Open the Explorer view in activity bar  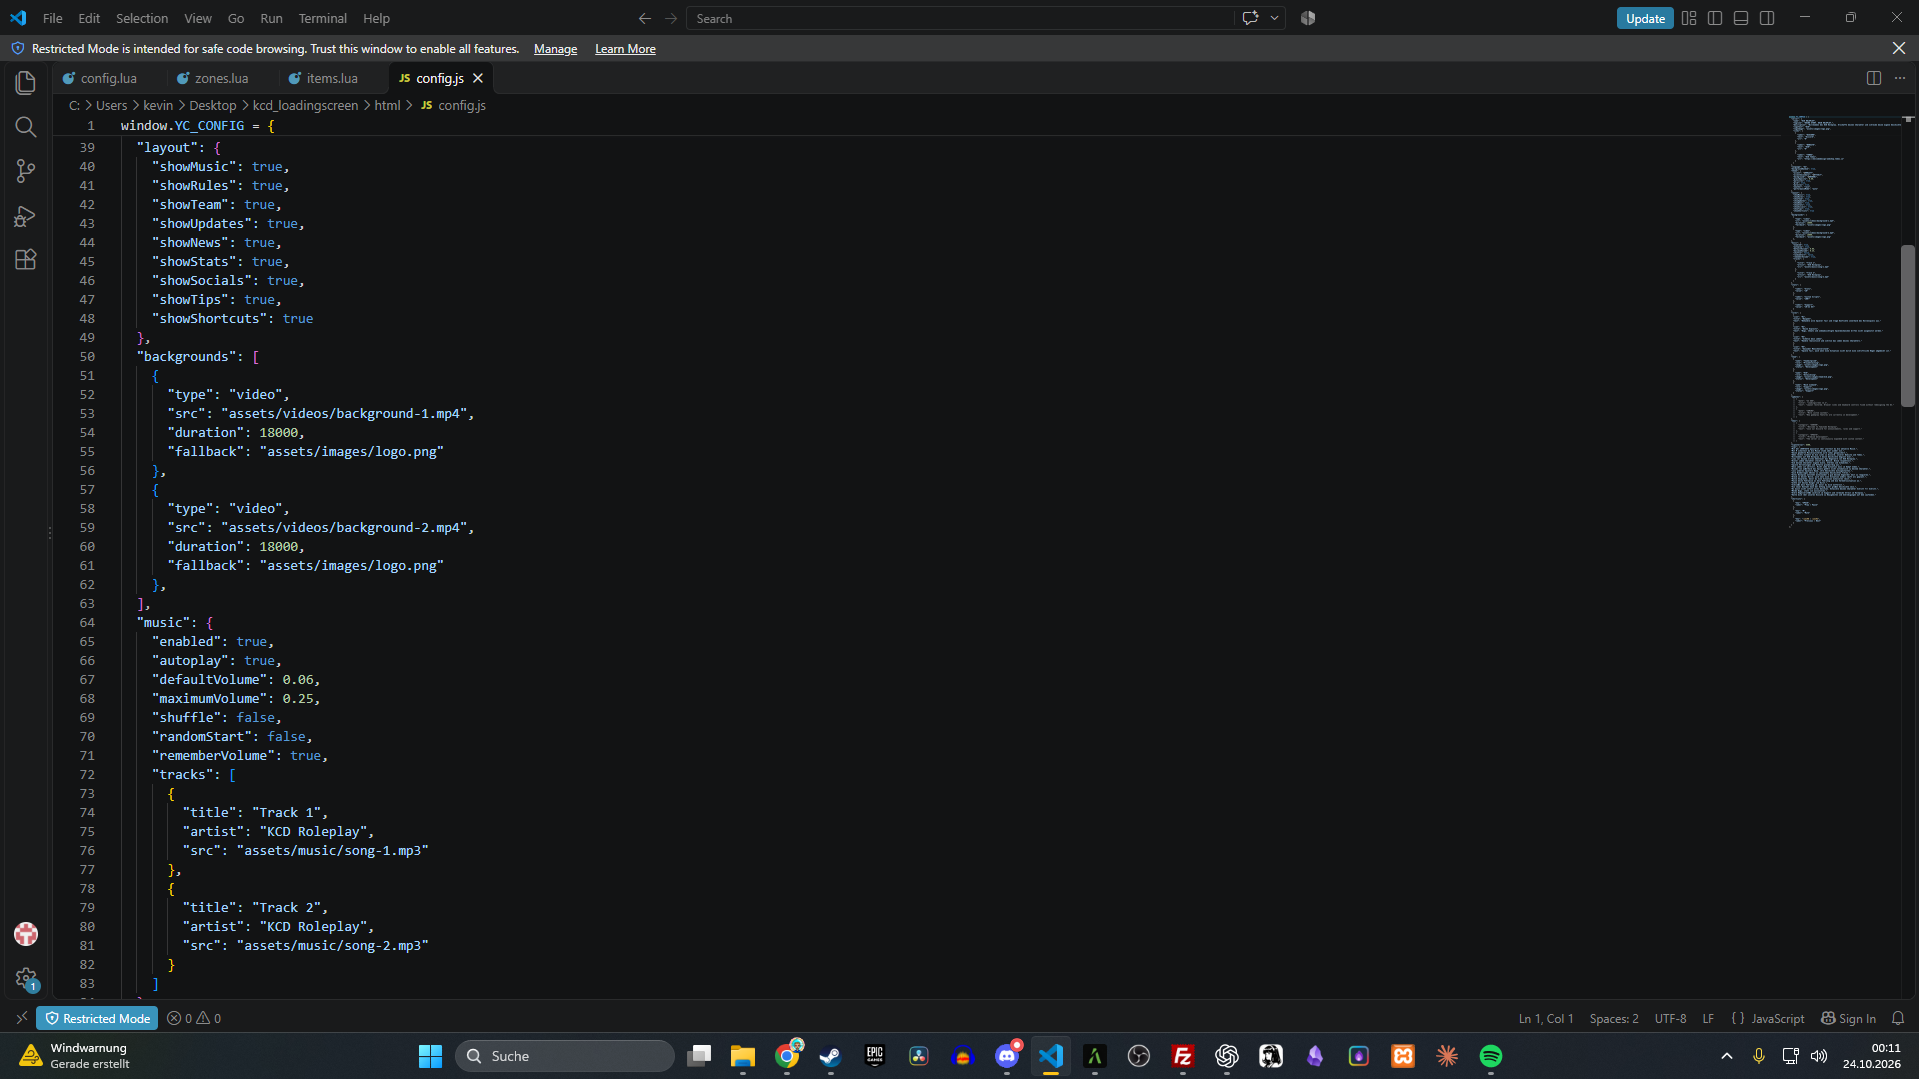[x=26, y=83]
